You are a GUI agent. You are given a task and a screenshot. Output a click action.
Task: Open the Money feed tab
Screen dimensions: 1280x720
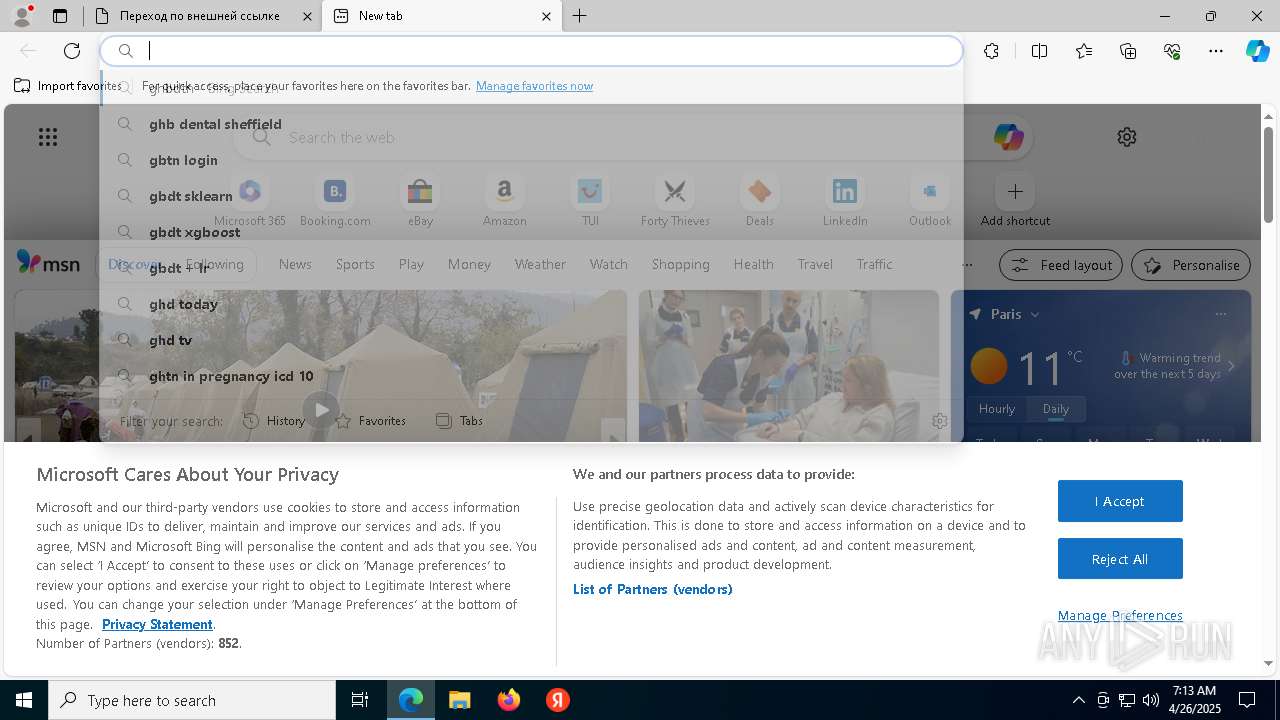click(x=469, y=264)
